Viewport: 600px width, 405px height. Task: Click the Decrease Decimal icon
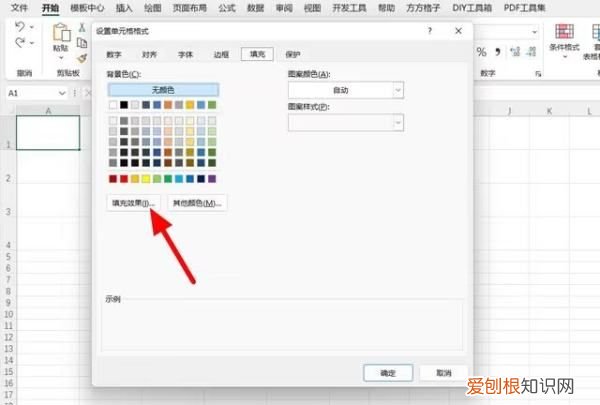pyautogui.click(x=532, y=52)
